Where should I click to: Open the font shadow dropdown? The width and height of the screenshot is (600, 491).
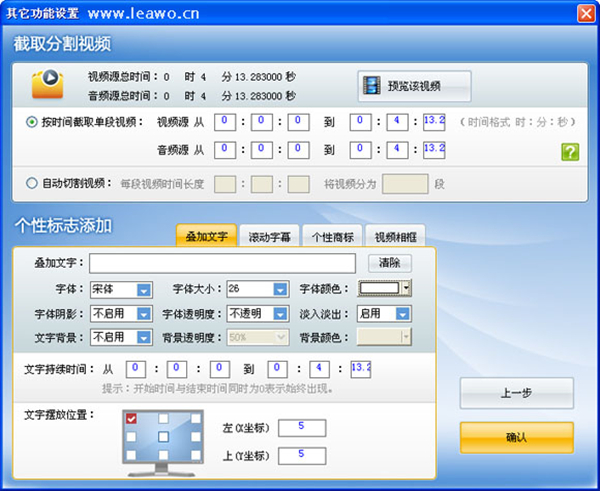[121, 314]
